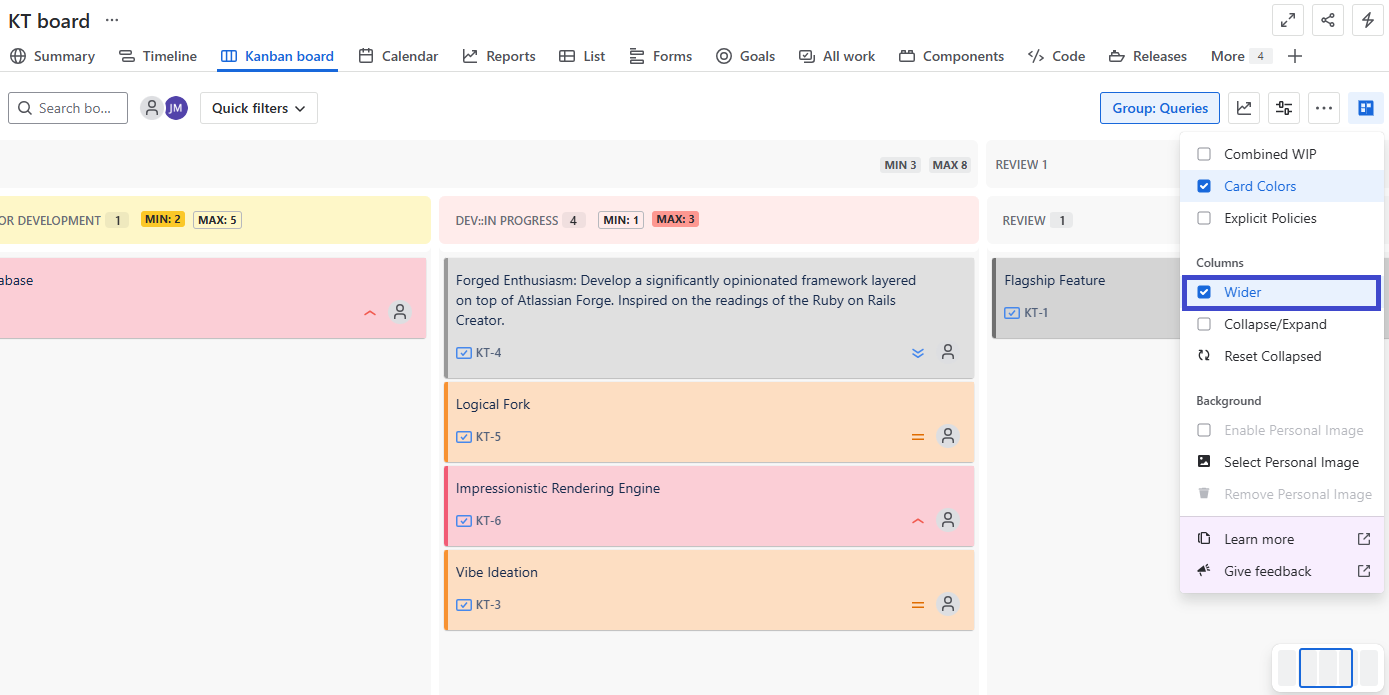Click the board minimap in bottom corner
The image size is (1389, 695).
tap(1327, 668)
